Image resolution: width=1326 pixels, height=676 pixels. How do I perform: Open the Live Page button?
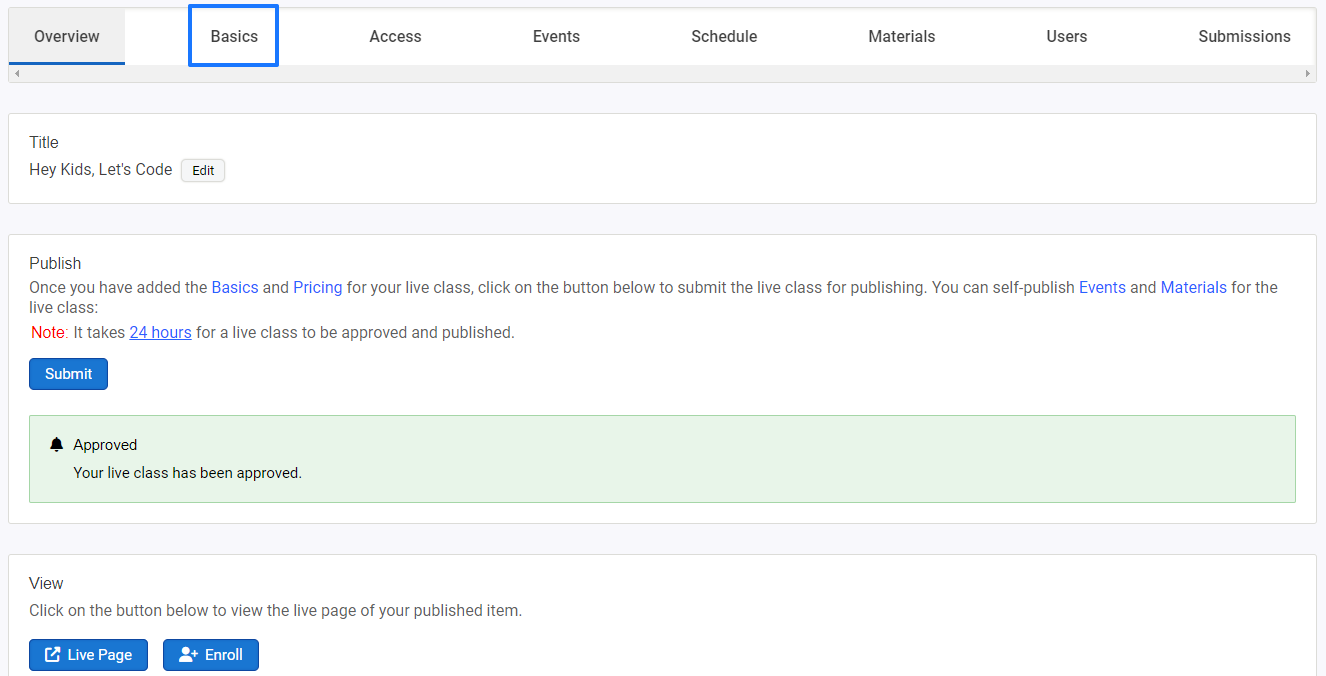(88, 655)
